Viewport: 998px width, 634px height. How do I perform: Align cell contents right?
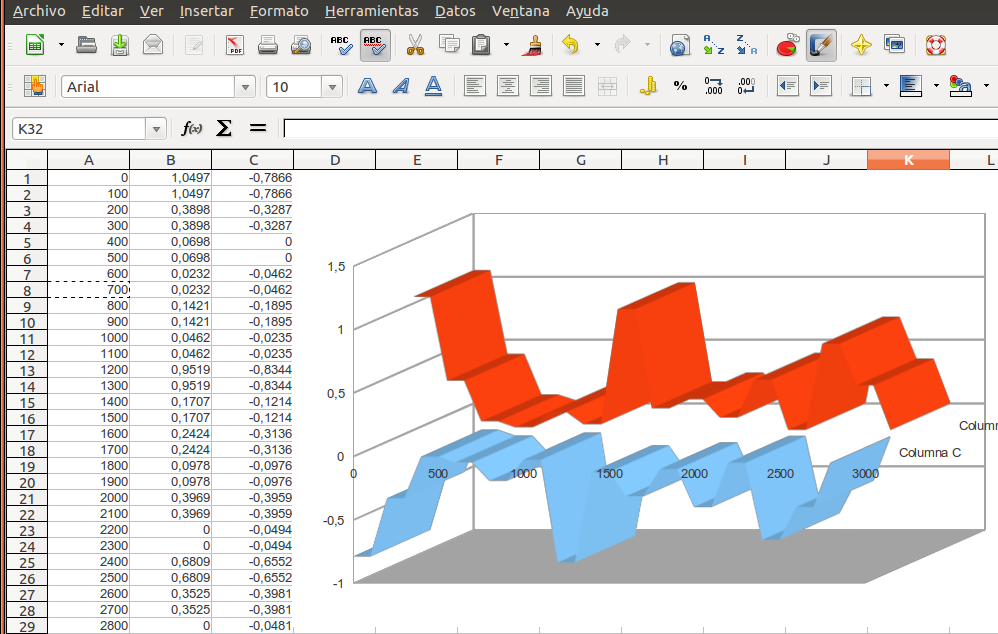pos(540,86)
